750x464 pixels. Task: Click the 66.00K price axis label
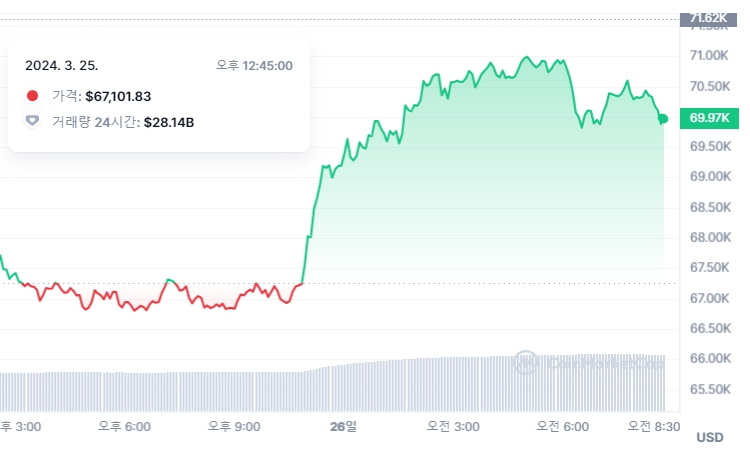pos(710,359)
